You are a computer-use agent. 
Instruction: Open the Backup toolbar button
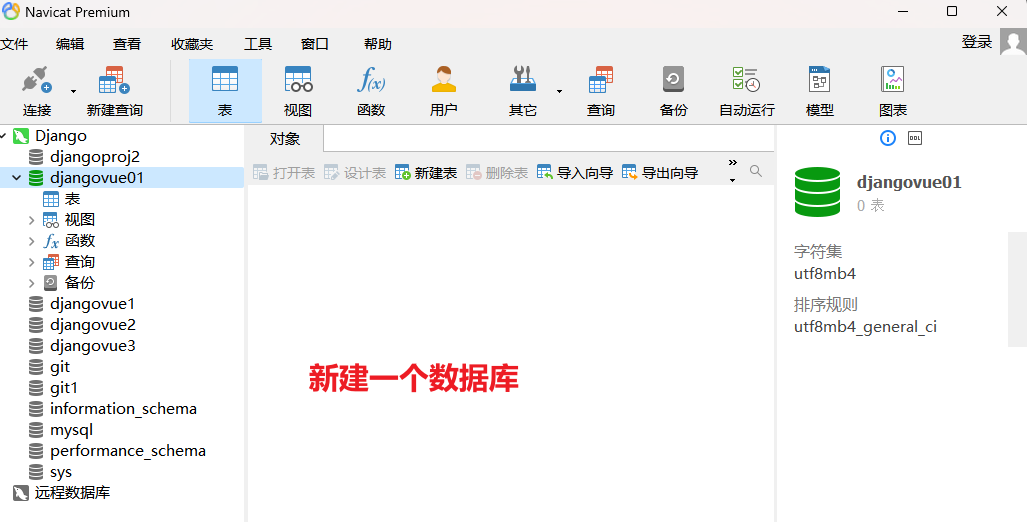(x=673, y=92)
